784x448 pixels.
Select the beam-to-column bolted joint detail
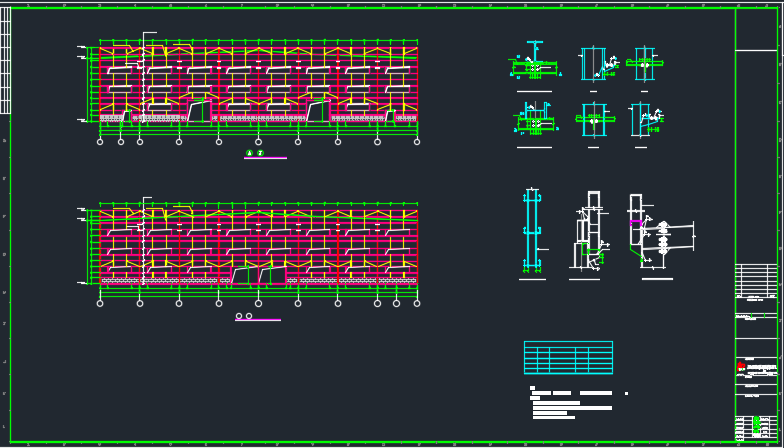[662, 232]
